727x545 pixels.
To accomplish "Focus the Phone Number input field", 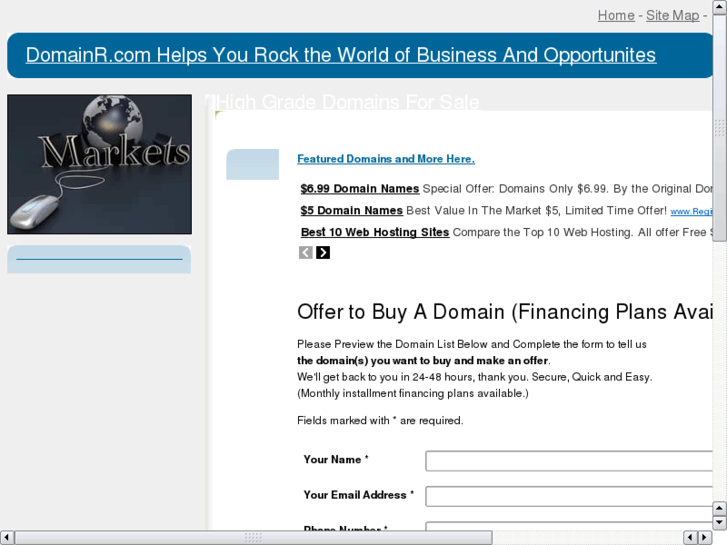I will [x=569, y=526].
